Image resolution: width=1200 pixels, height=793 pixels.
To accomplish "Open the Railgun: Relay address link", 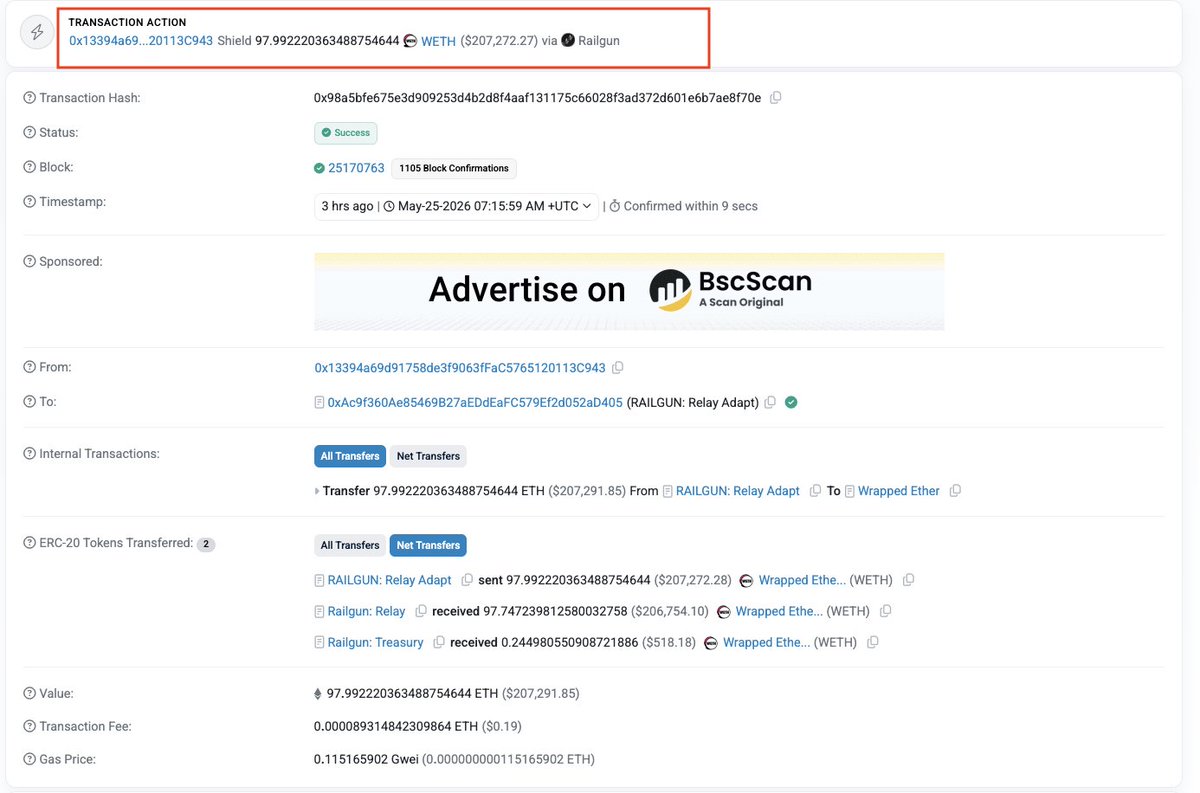I will point(367,611).
